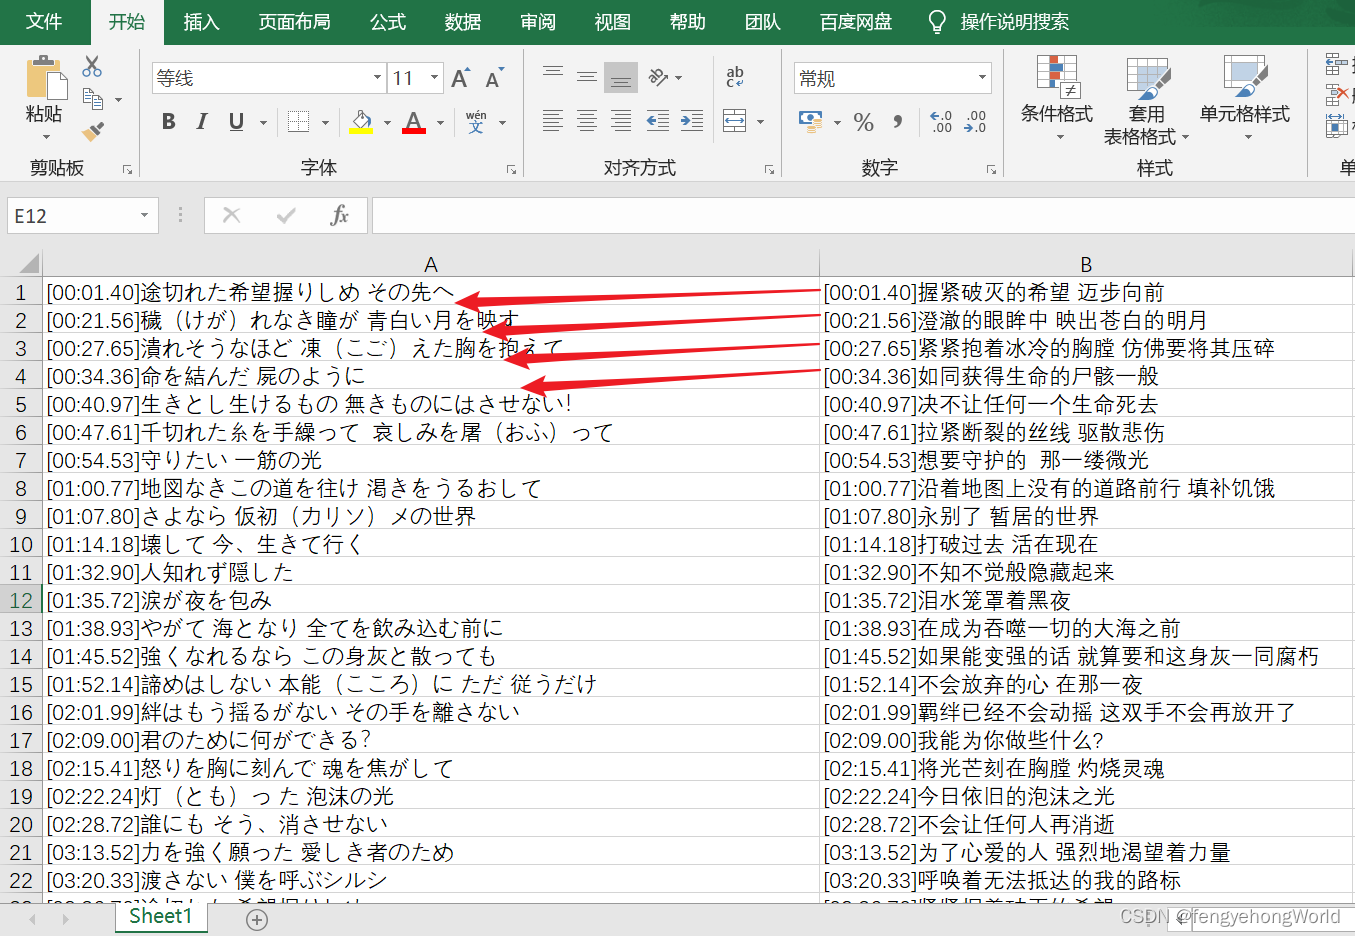
Task: Click the middle align icon
Action: tap(587, 77)
